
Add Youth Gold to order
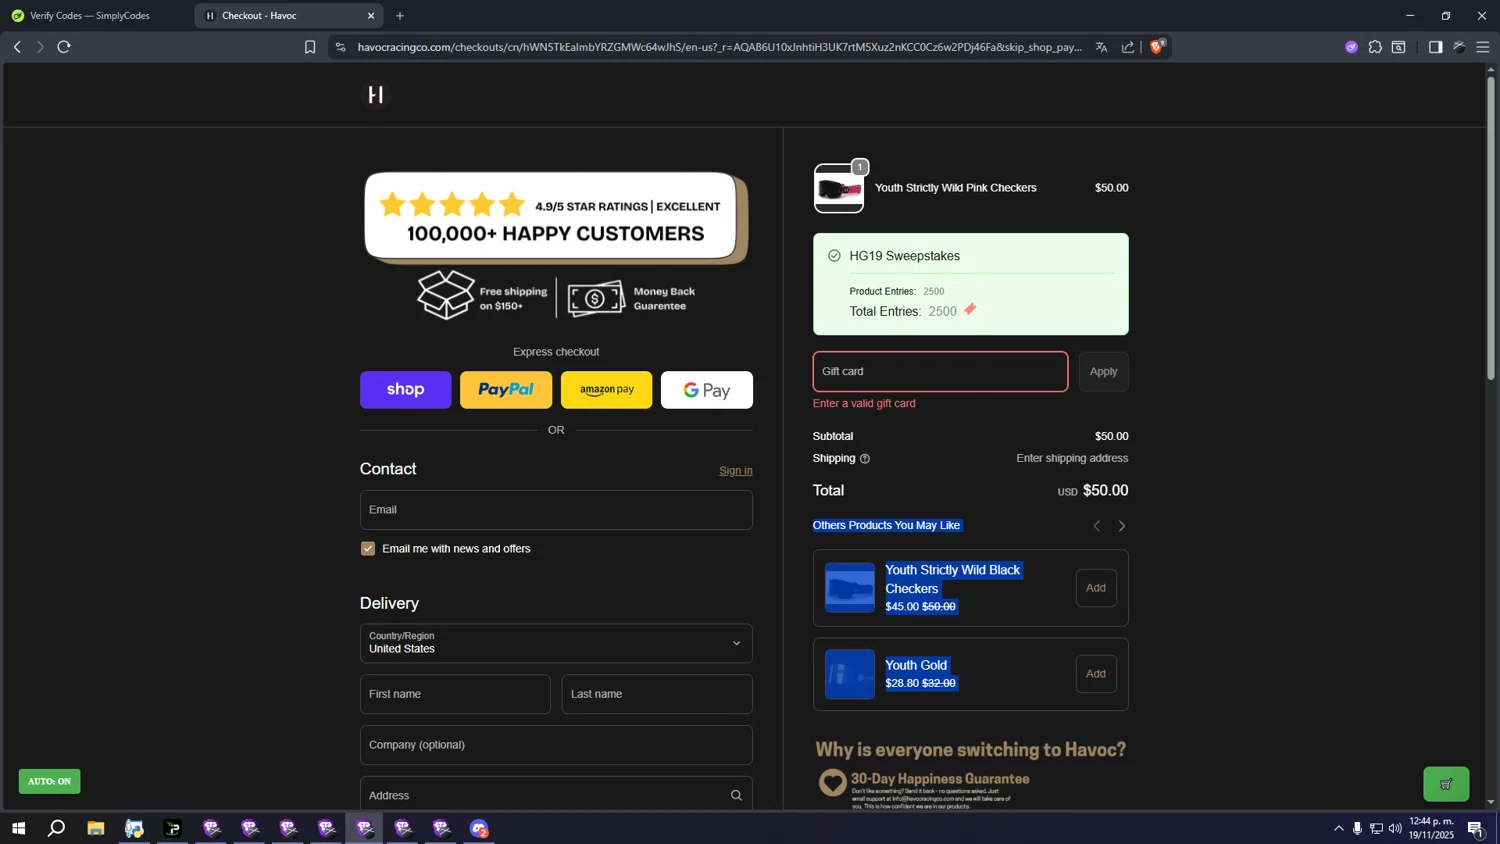(1096, 674)
